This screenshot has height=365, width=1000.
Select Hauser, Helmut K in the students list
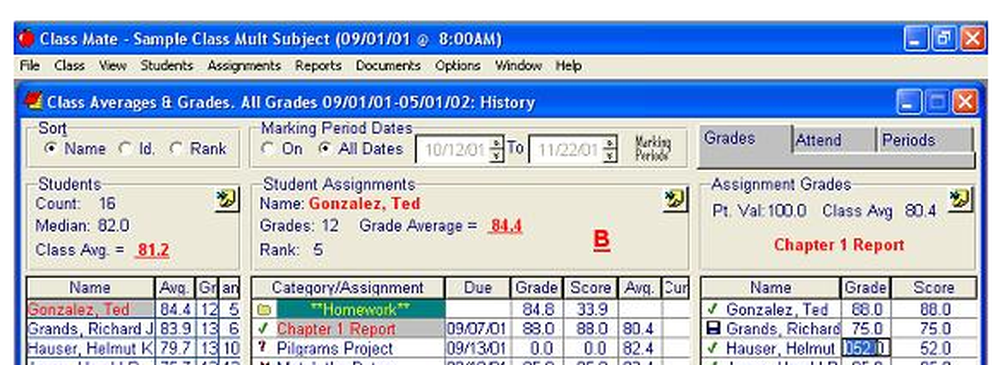click(x=90, y=348)
